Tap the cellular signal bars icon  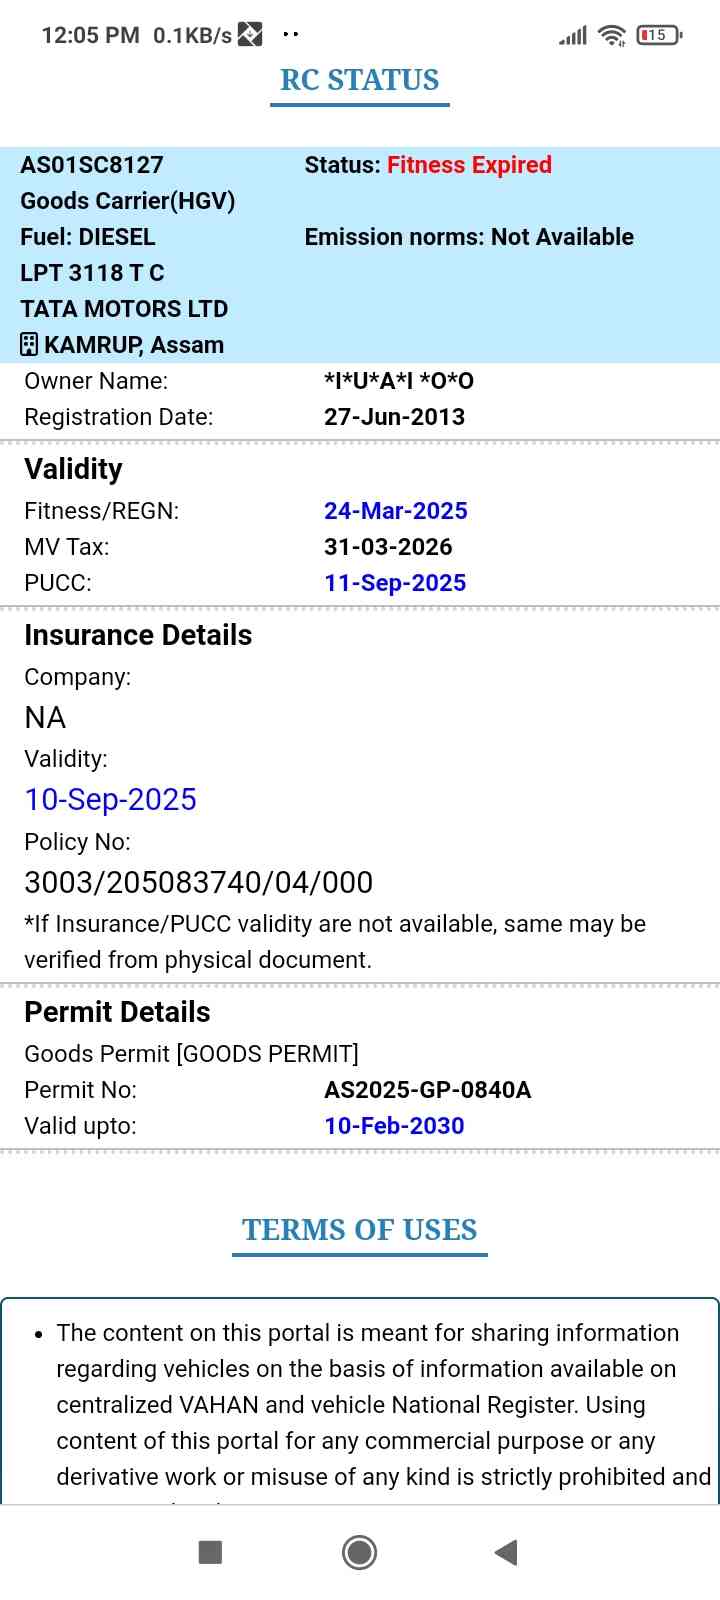pyautogui.click(x=573, y=36)
